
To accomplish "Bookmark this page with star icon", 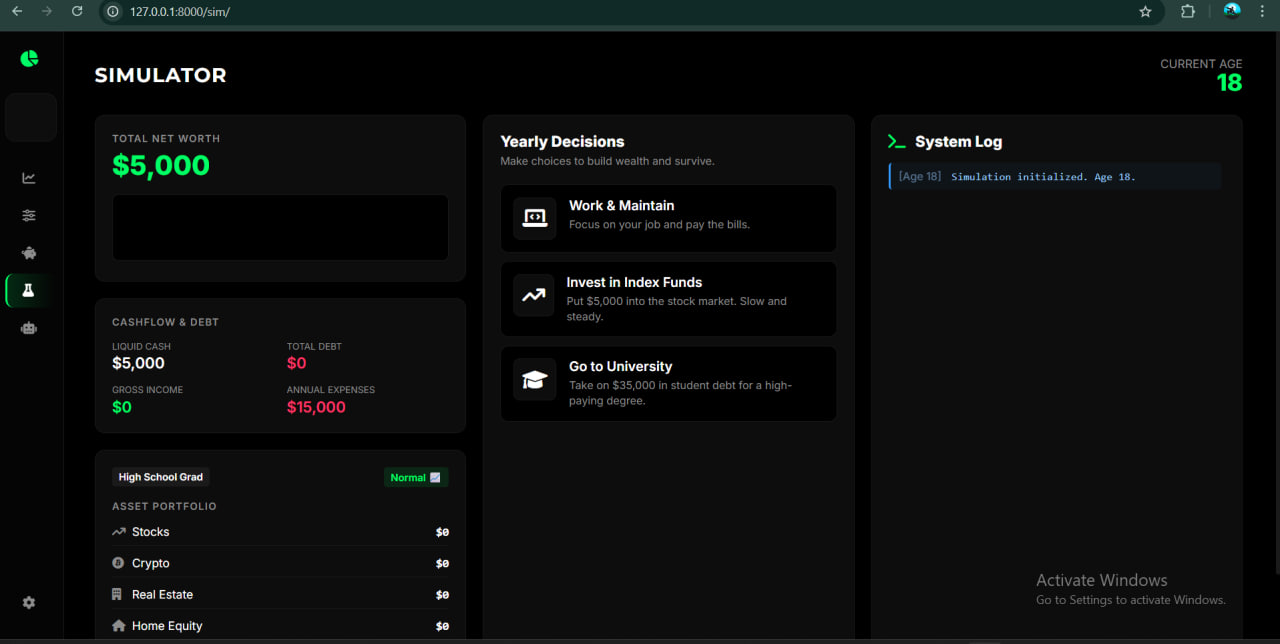I will pyautogui.click(x=1145, y=11).
